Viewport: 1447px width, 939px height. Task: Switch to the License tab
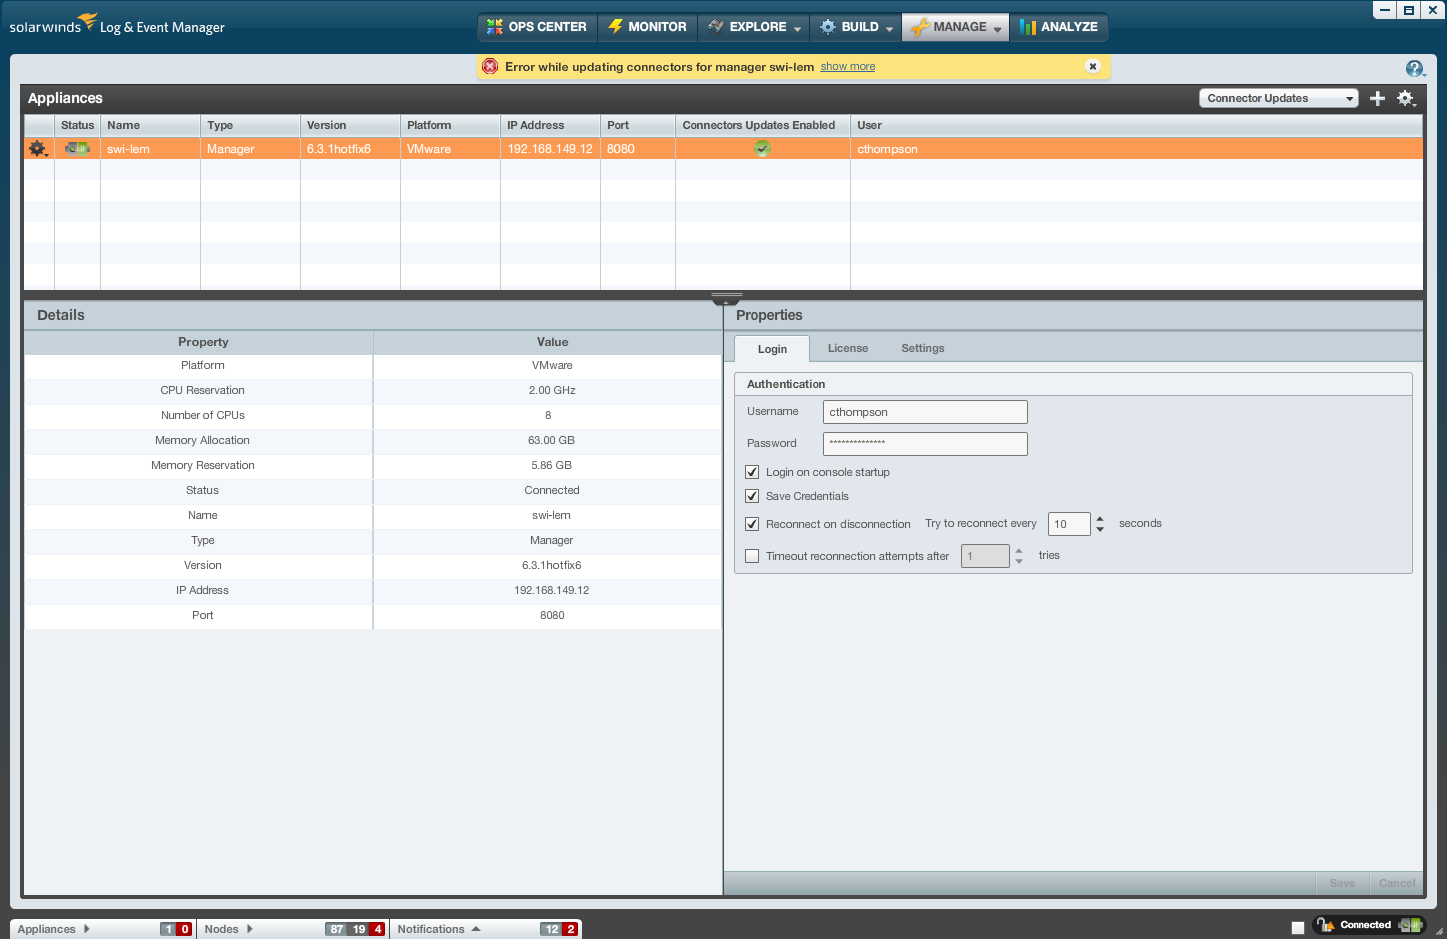[x=848, y=348]
